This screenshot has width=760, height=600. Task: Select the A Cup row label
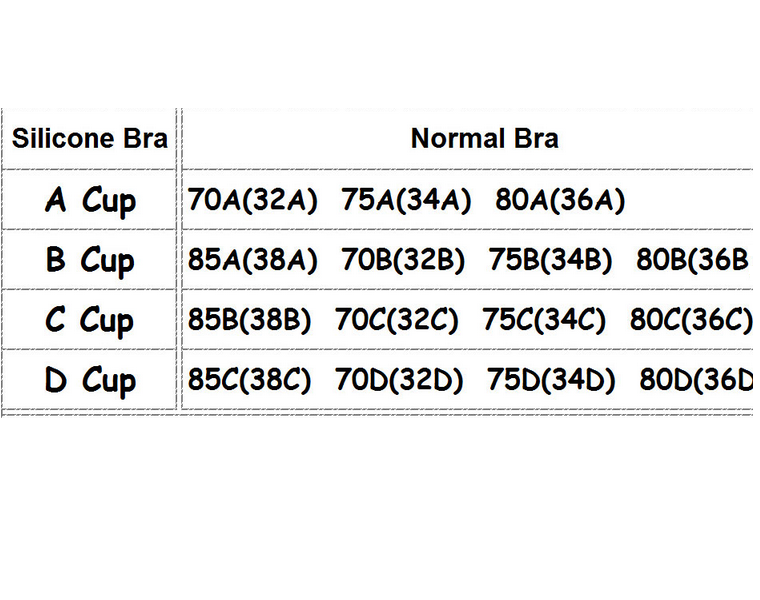pyautogui.click(x=91, y=201)
